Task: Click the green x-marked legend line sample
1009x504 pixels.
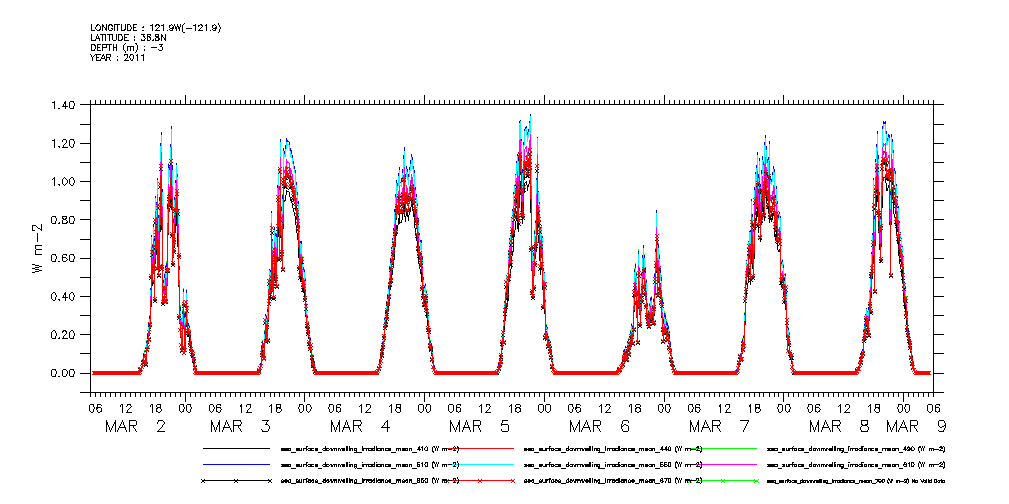Action: point(722,481)
